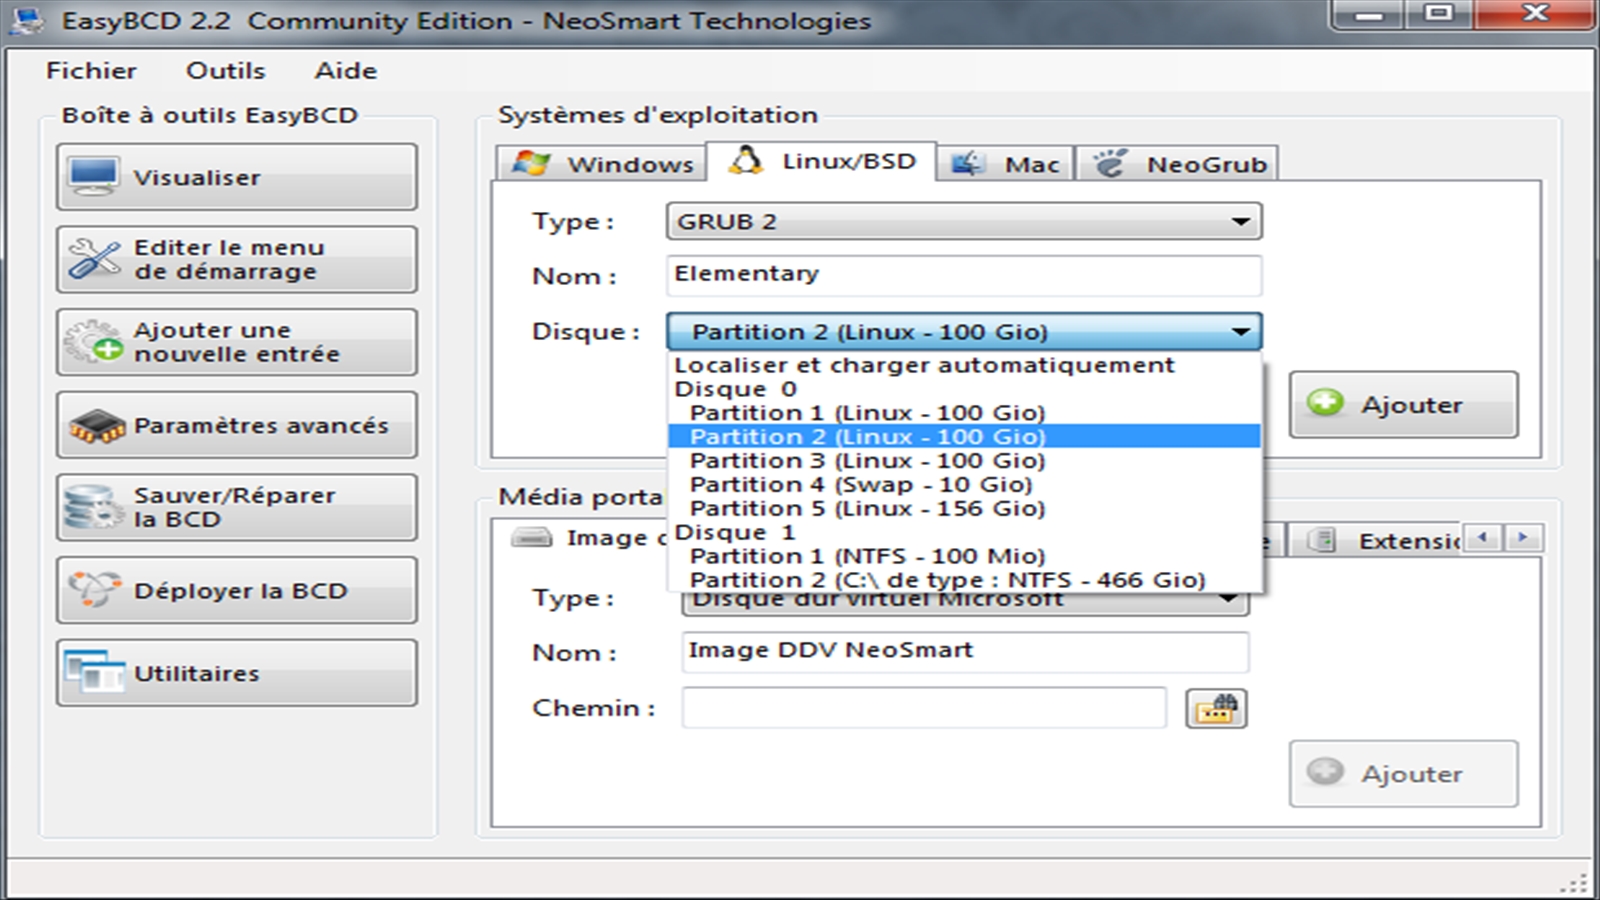
Task: Switch to the NeoGrub tab
Action: point(1177,163)
